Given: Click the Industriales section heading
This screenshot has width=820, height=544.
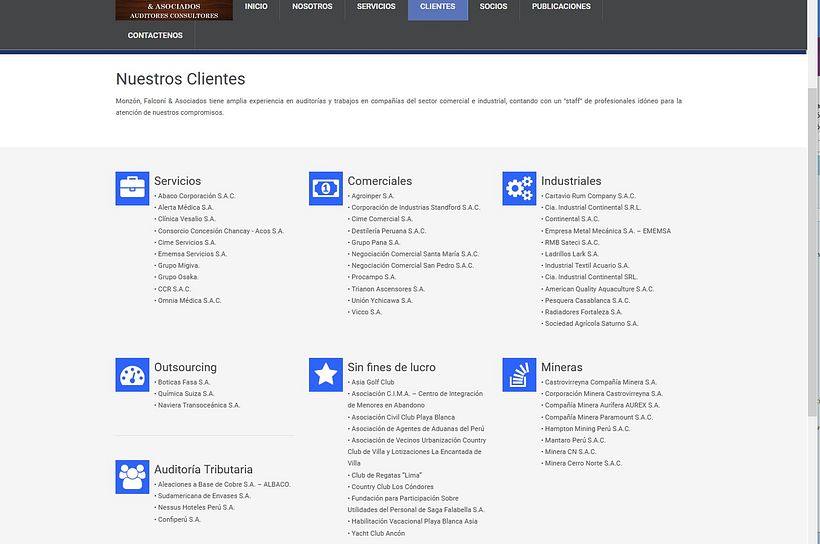Looking at the screenshot, I should [x=571, y=181].
